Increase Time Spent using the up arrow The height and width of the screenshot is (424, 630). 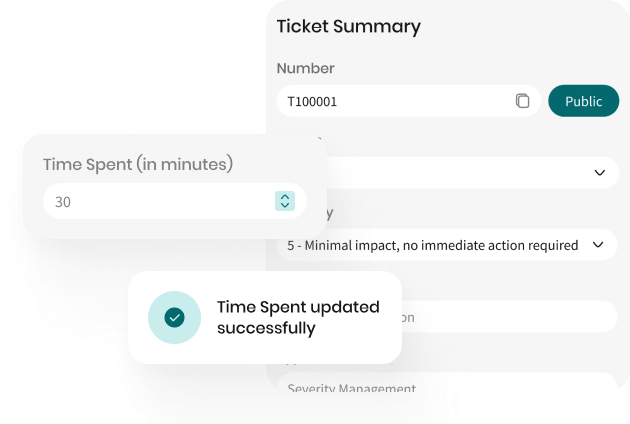tap(285, 197)
